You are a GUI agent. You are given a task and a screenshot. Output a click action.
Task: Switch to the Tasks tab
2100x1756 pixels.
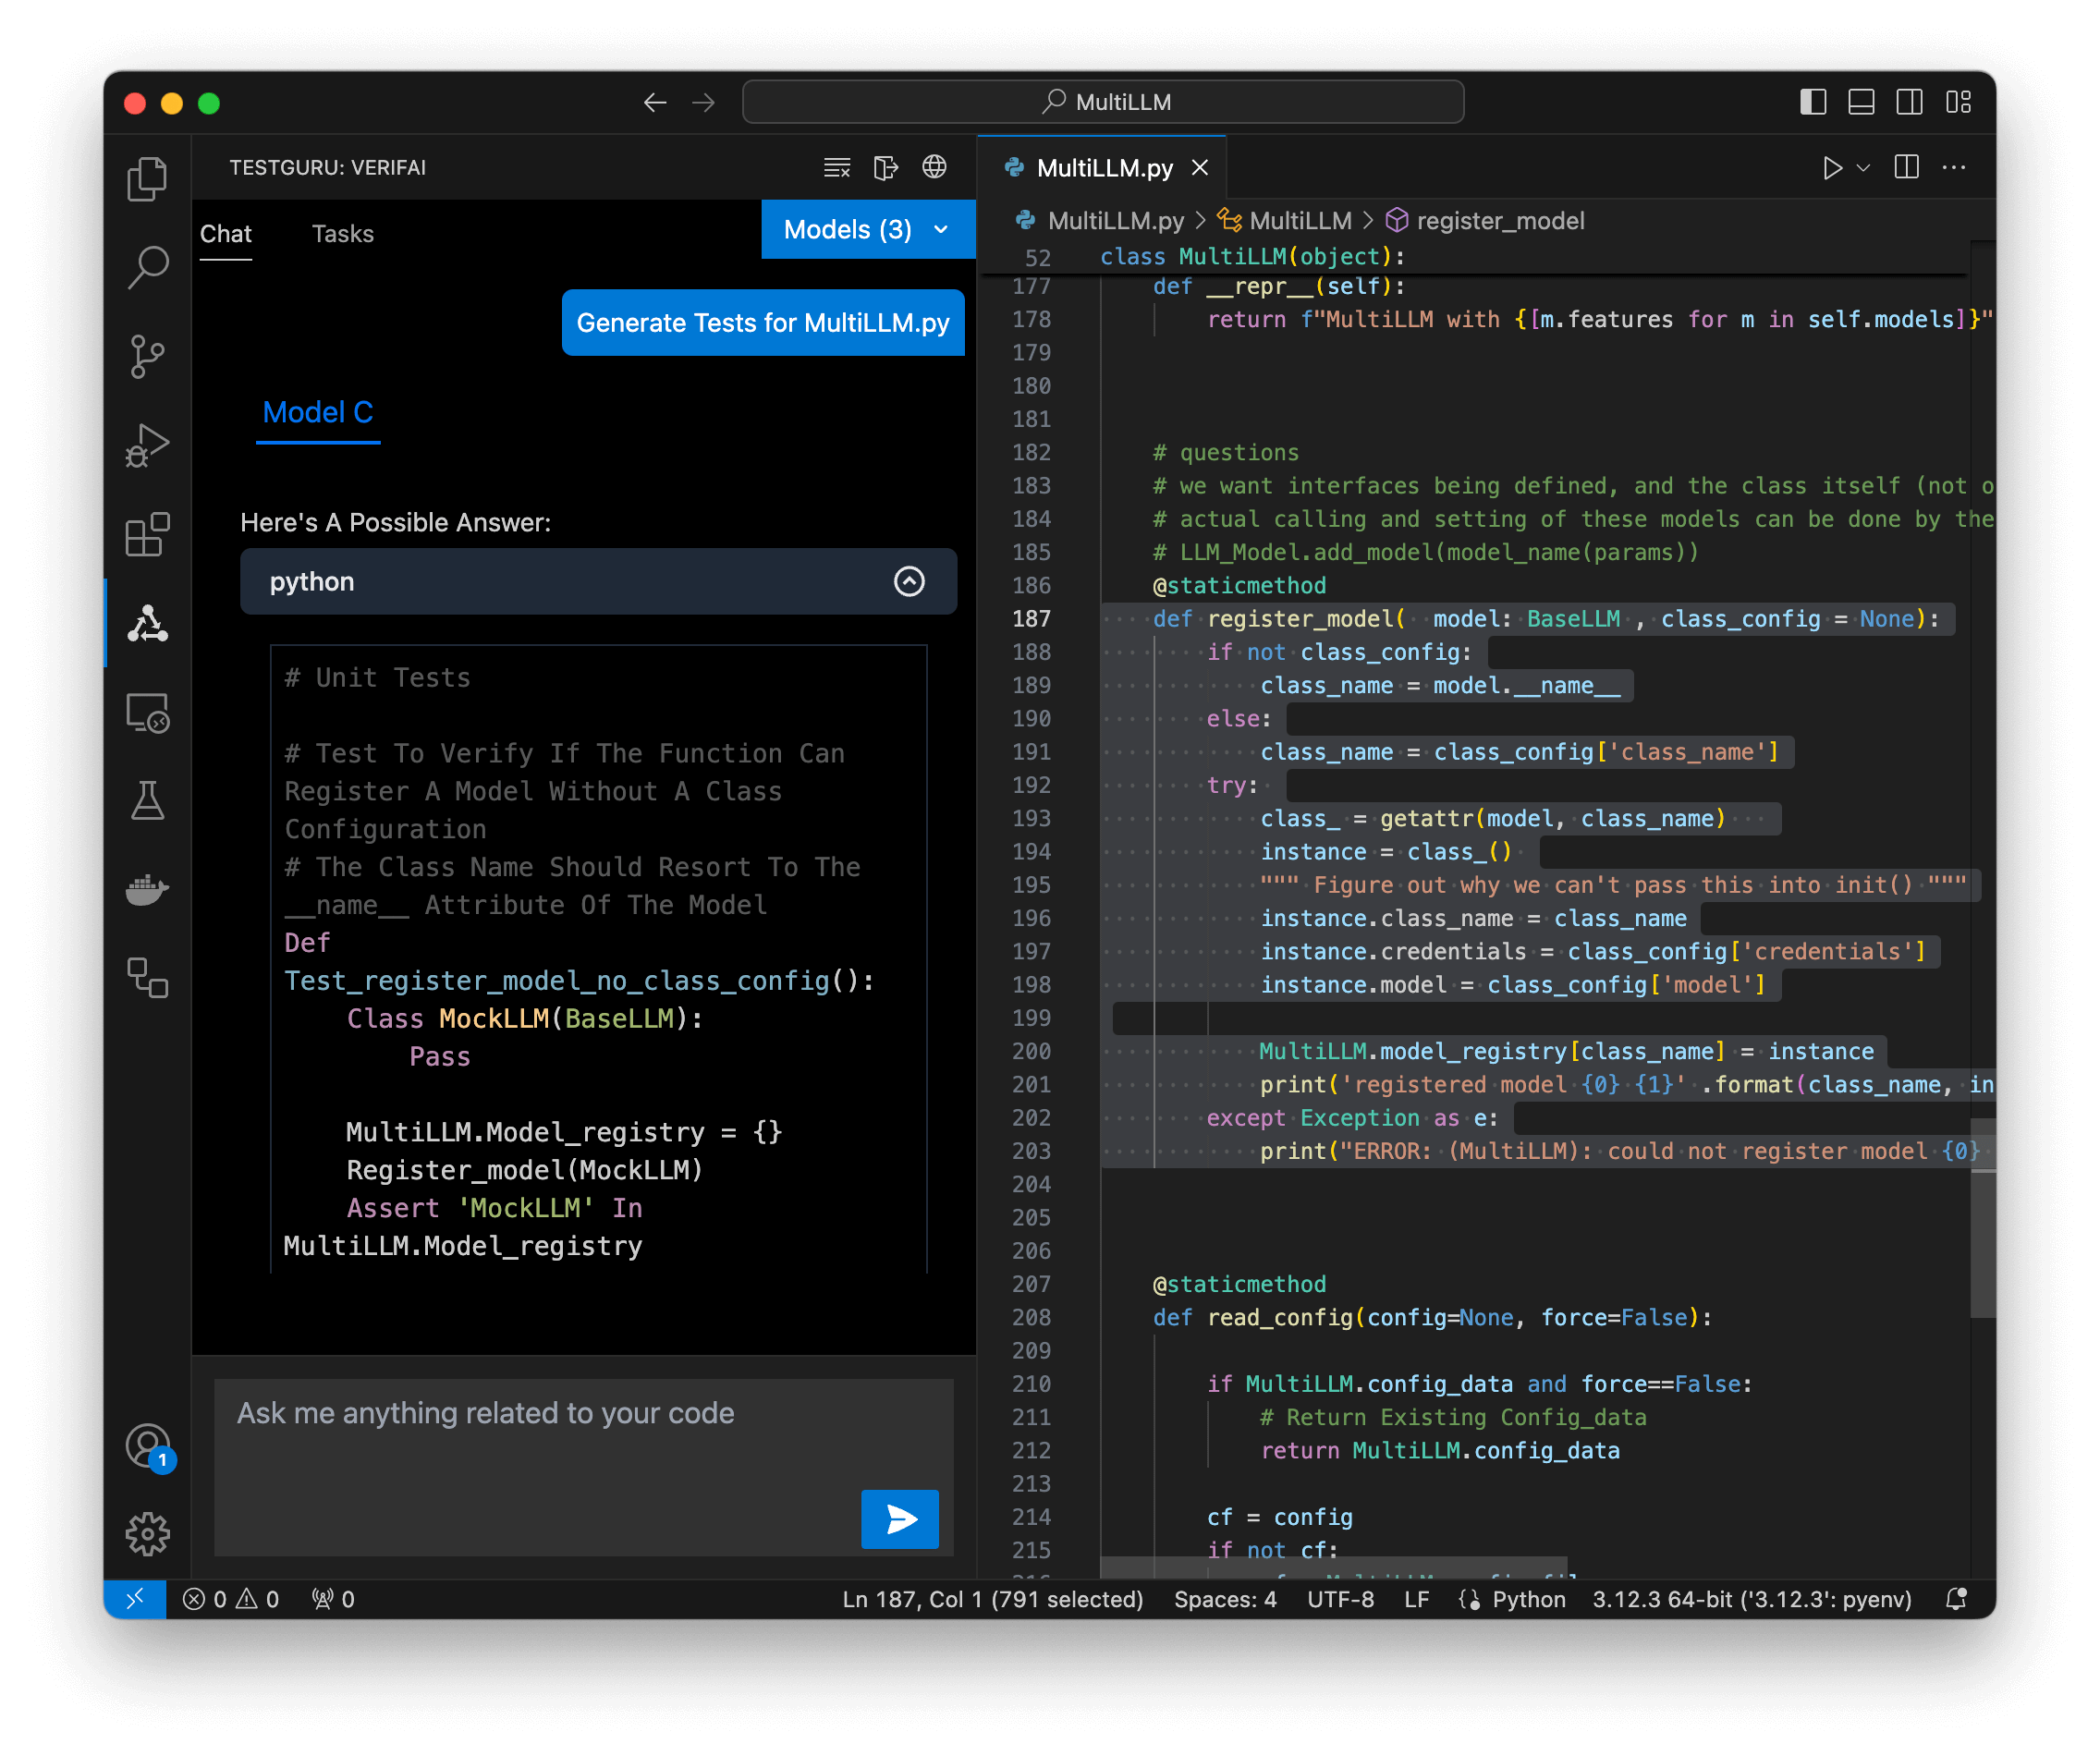tap(342, 233)
